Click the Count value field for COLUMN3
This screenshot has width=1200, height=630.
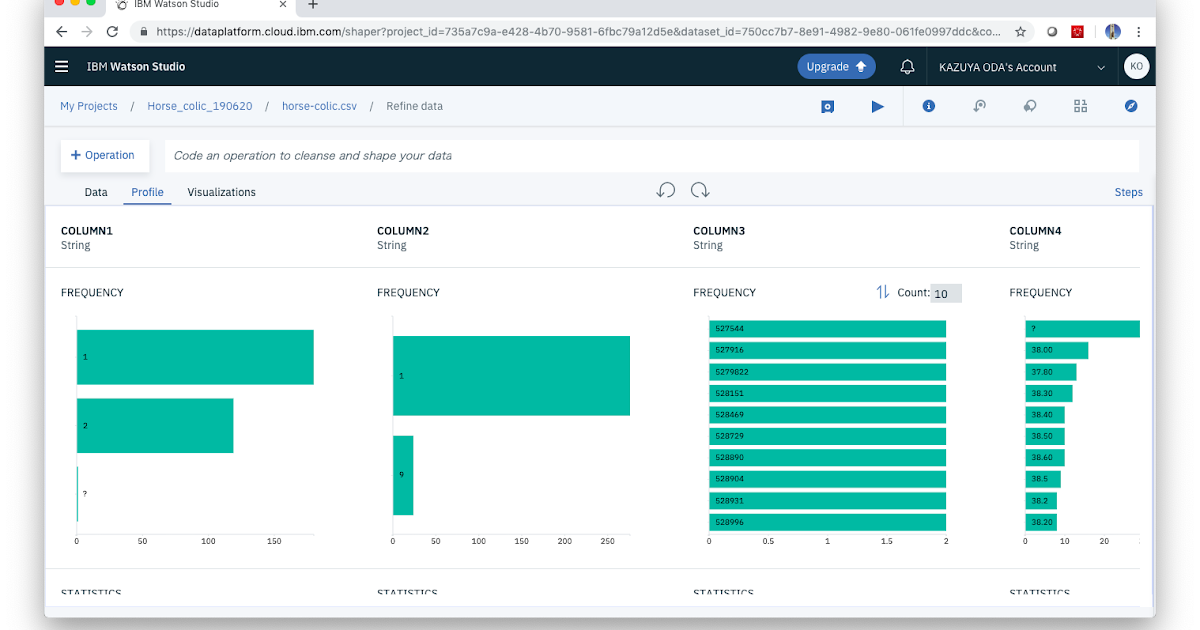click(x=946, y=292)
